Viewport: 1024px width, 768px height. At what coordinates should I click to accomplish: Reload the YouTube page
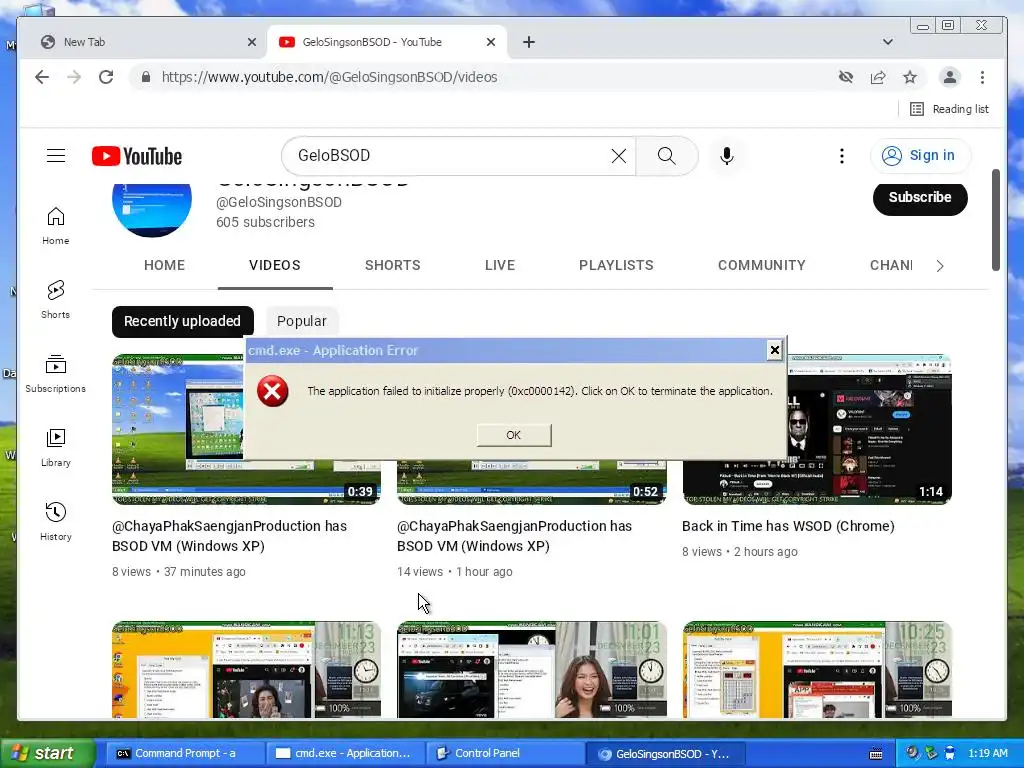(x=106, y=77)
